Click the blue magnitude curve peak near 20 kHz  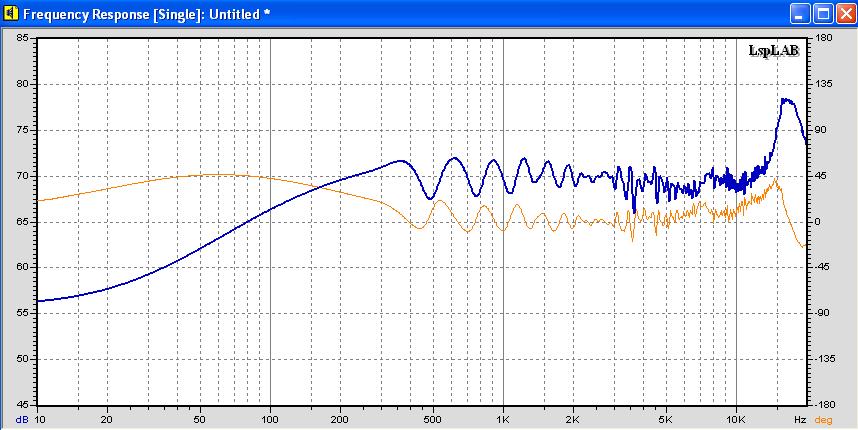[787, 101]
